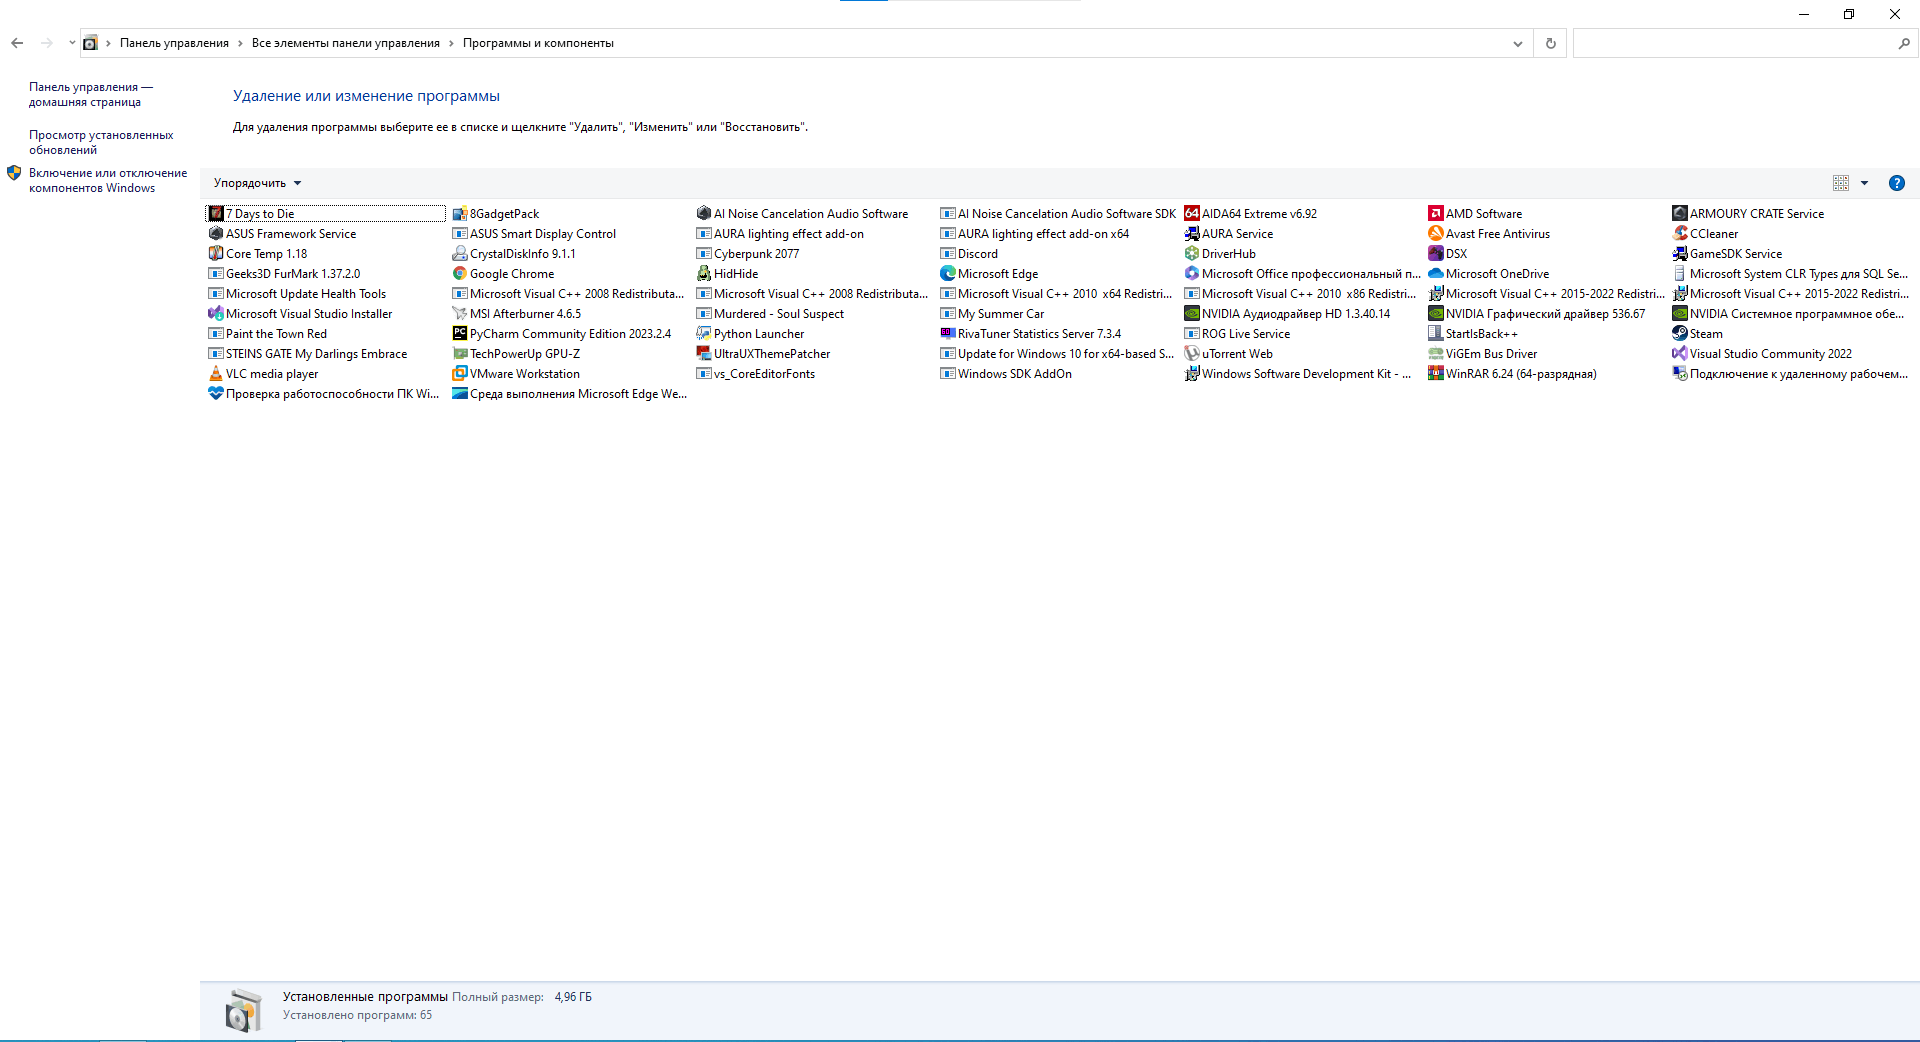Select the VMware Workstation icon
The image size is (1920, 1042).
460,373
